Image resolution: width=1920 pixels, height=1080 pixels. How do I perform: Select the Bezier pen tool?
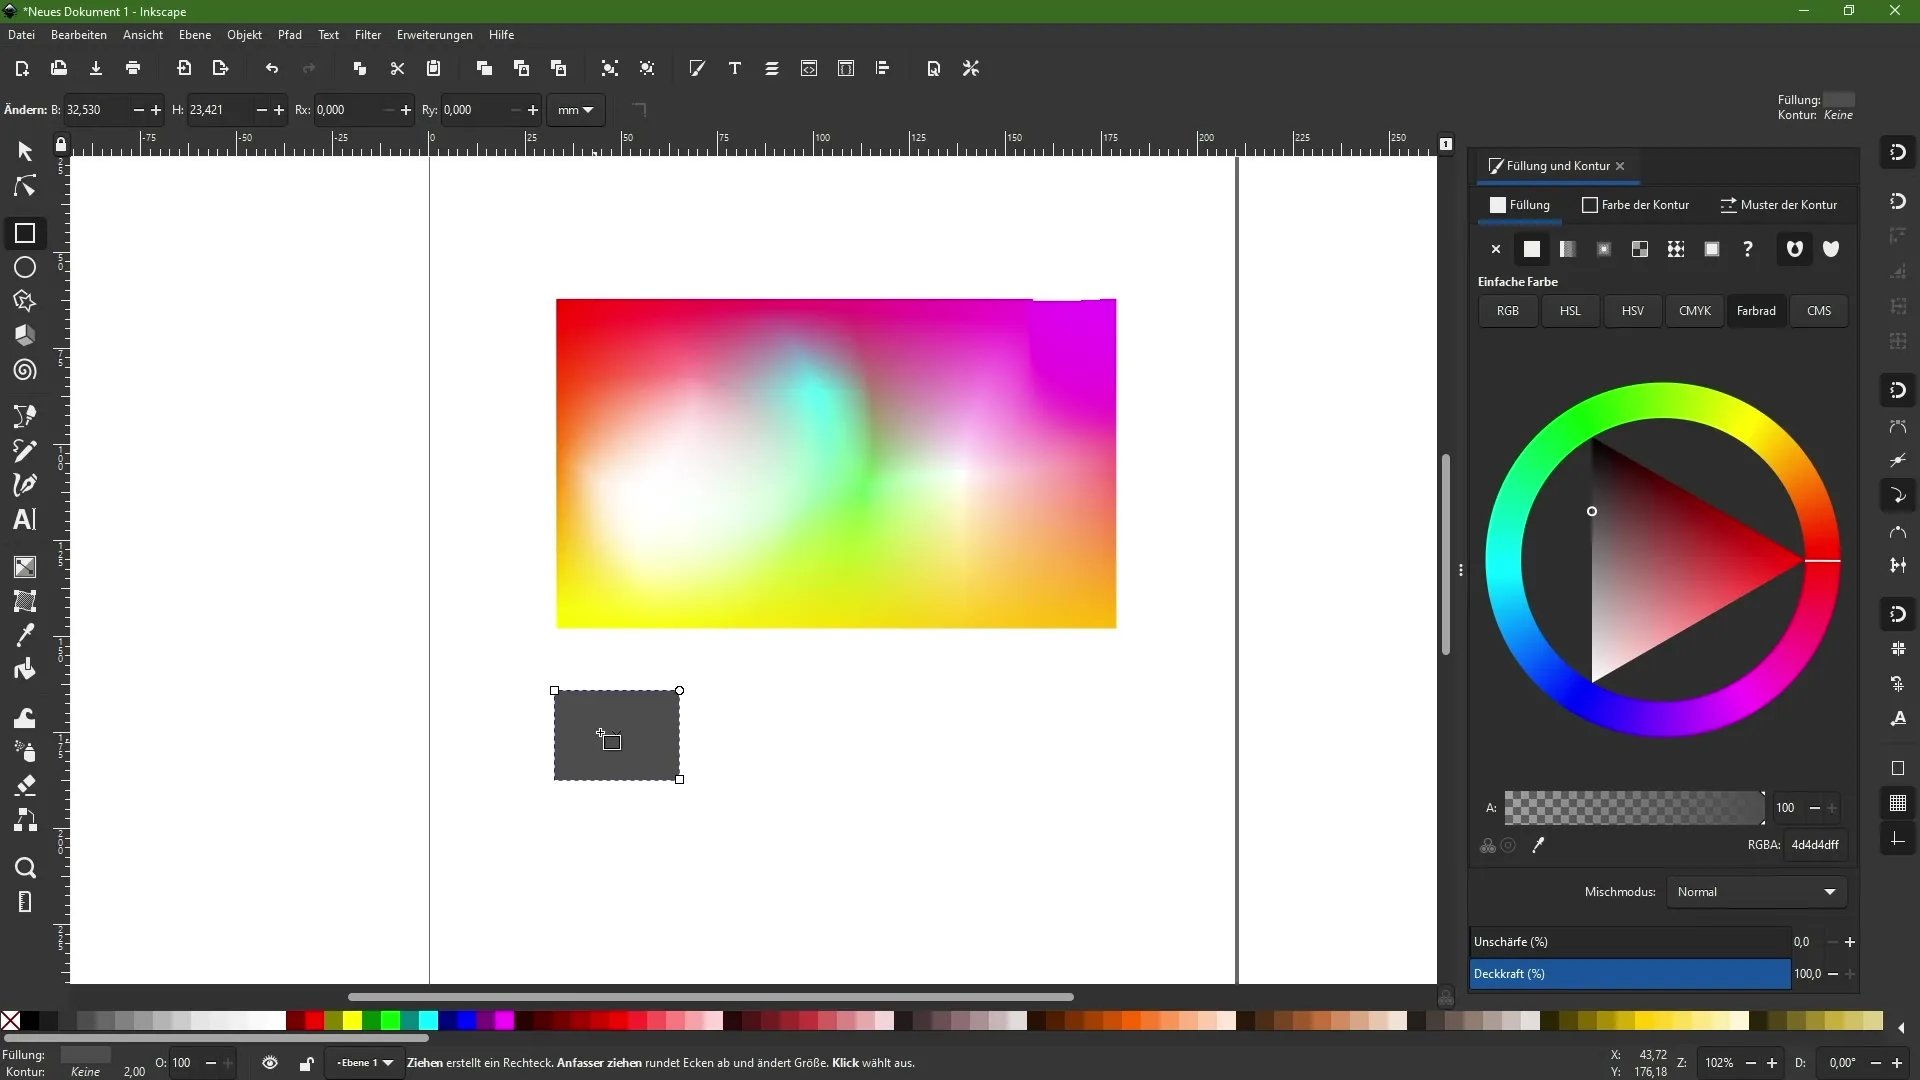[25, 416]
